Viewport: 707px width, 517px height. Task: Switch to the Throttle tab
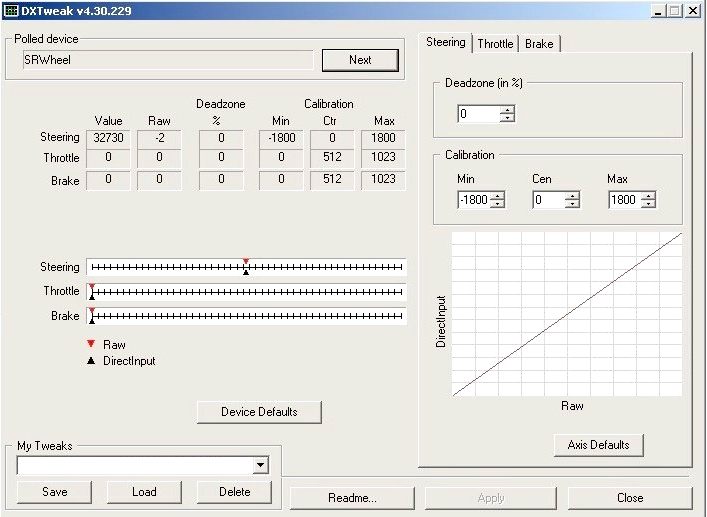(x=495, y=44)
